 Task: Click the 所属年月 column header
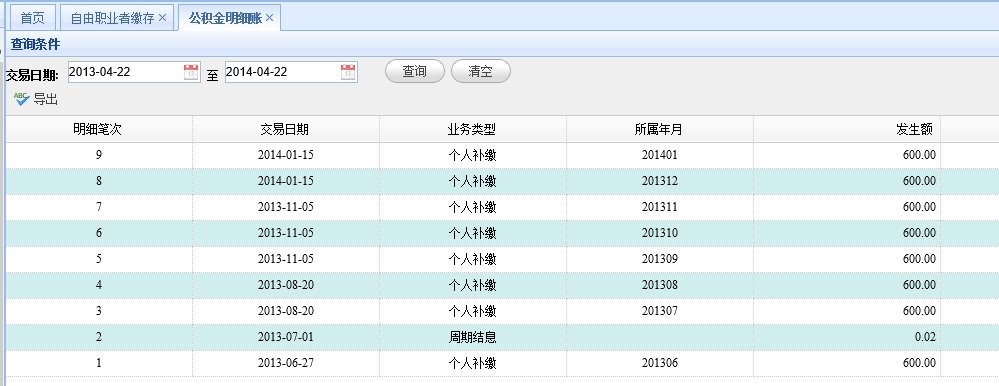[x=659, y=129]
